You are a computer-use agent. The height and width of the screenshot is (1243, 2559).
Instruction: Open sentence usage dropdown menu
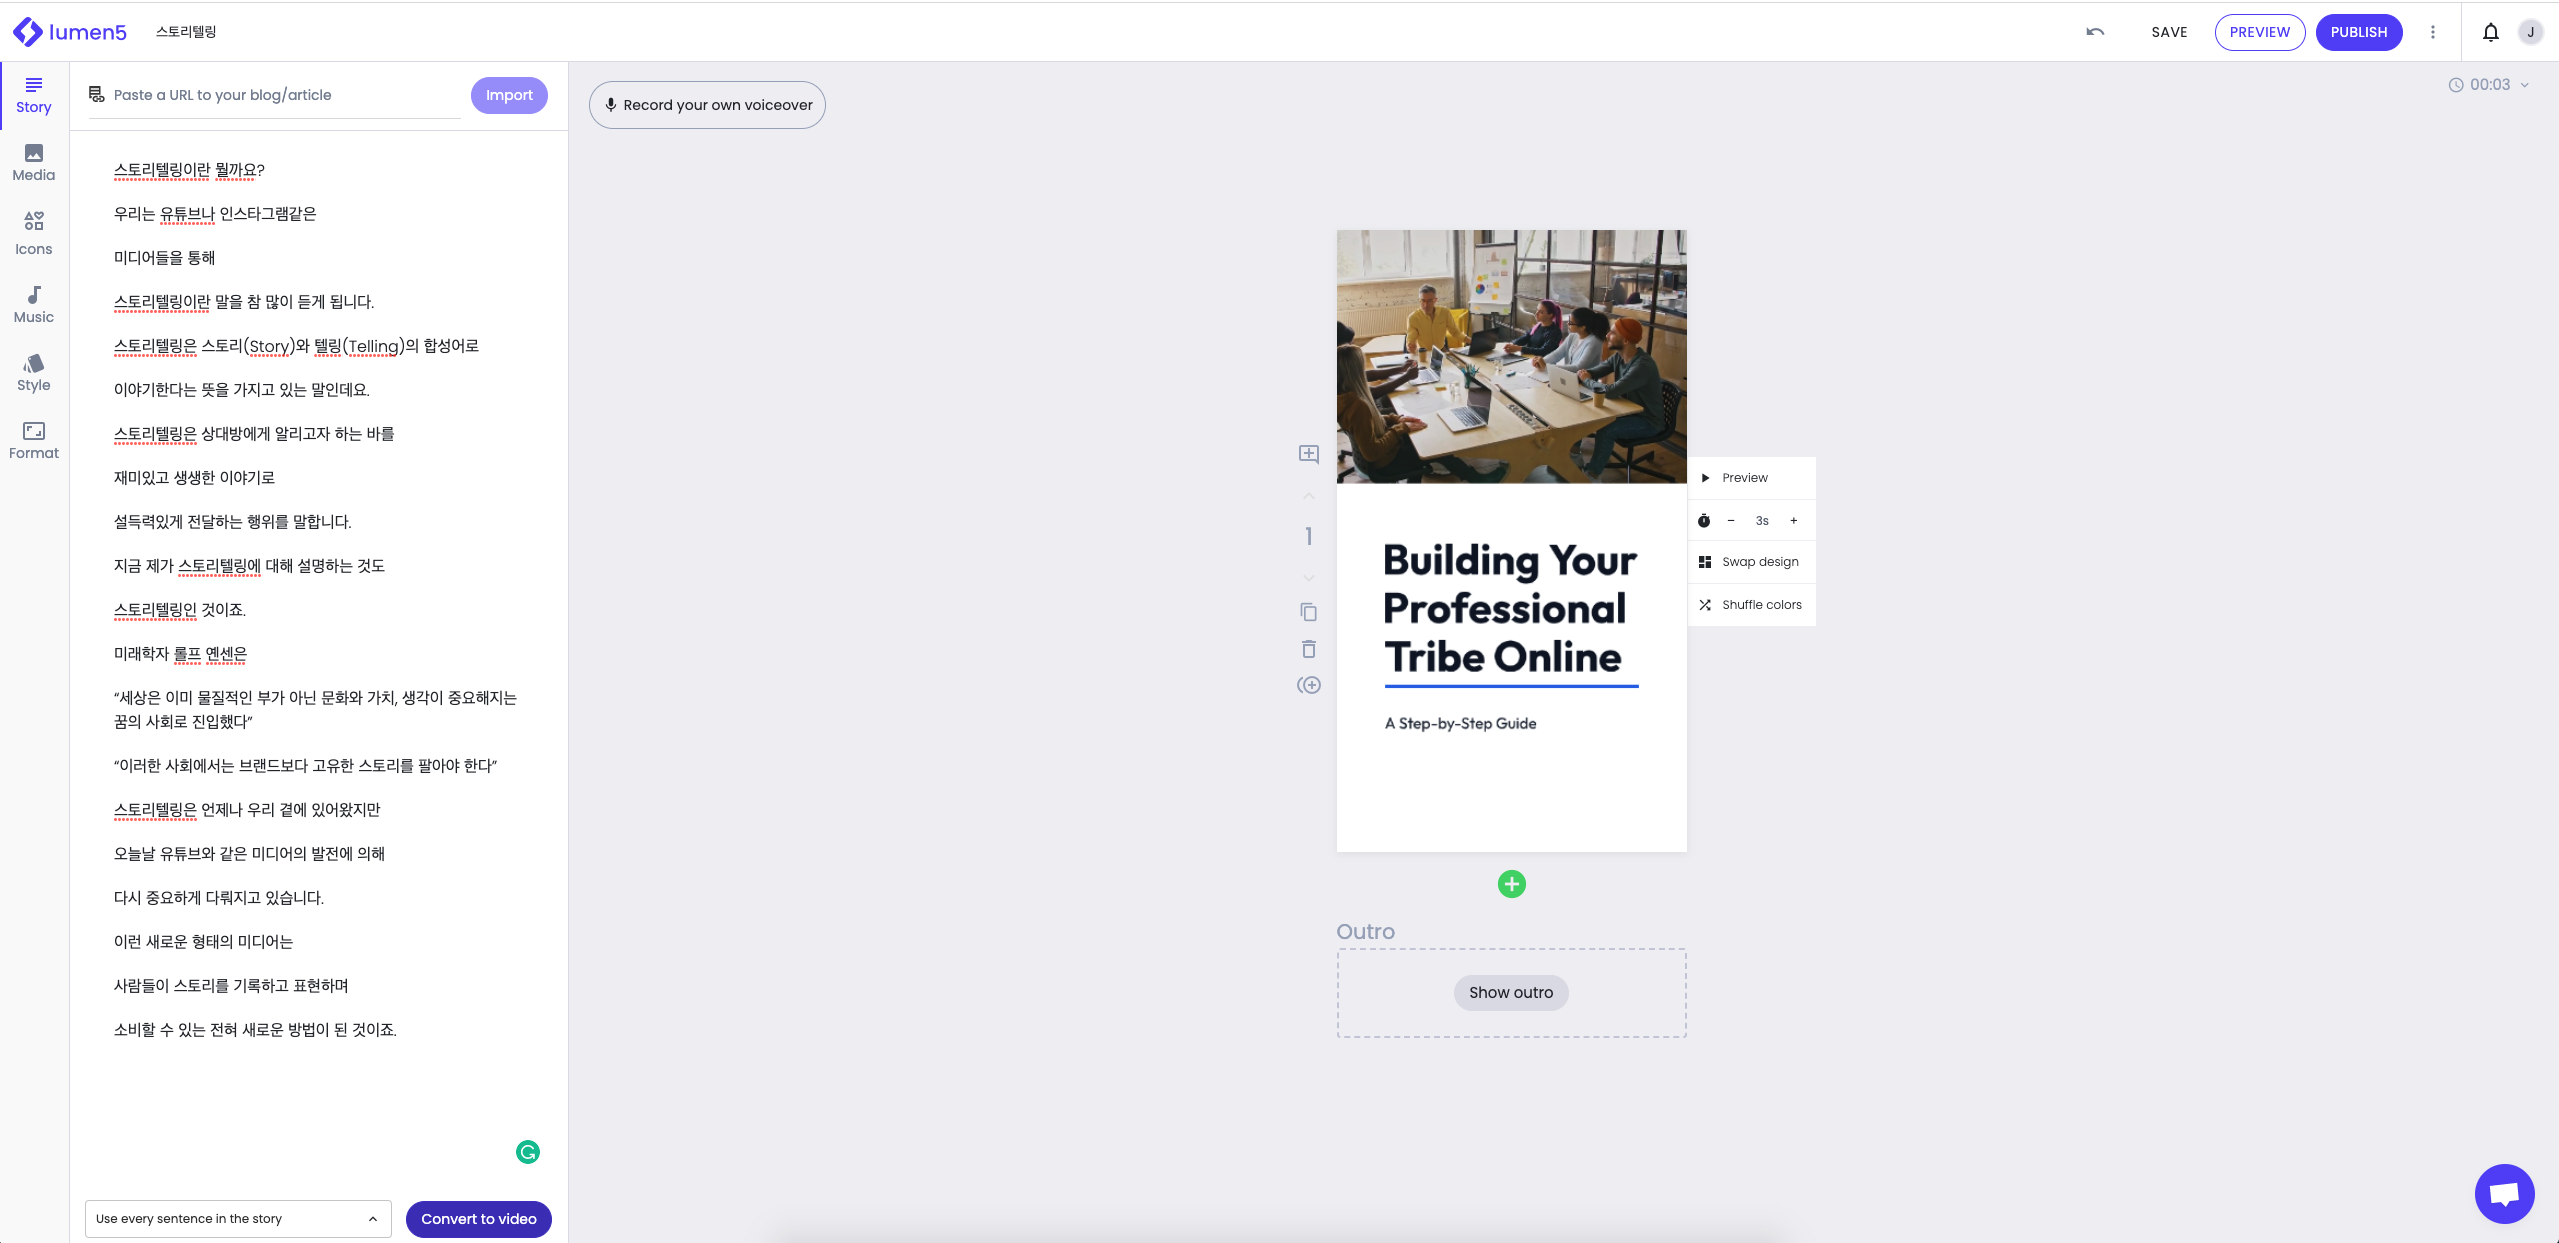point(233,1219)
